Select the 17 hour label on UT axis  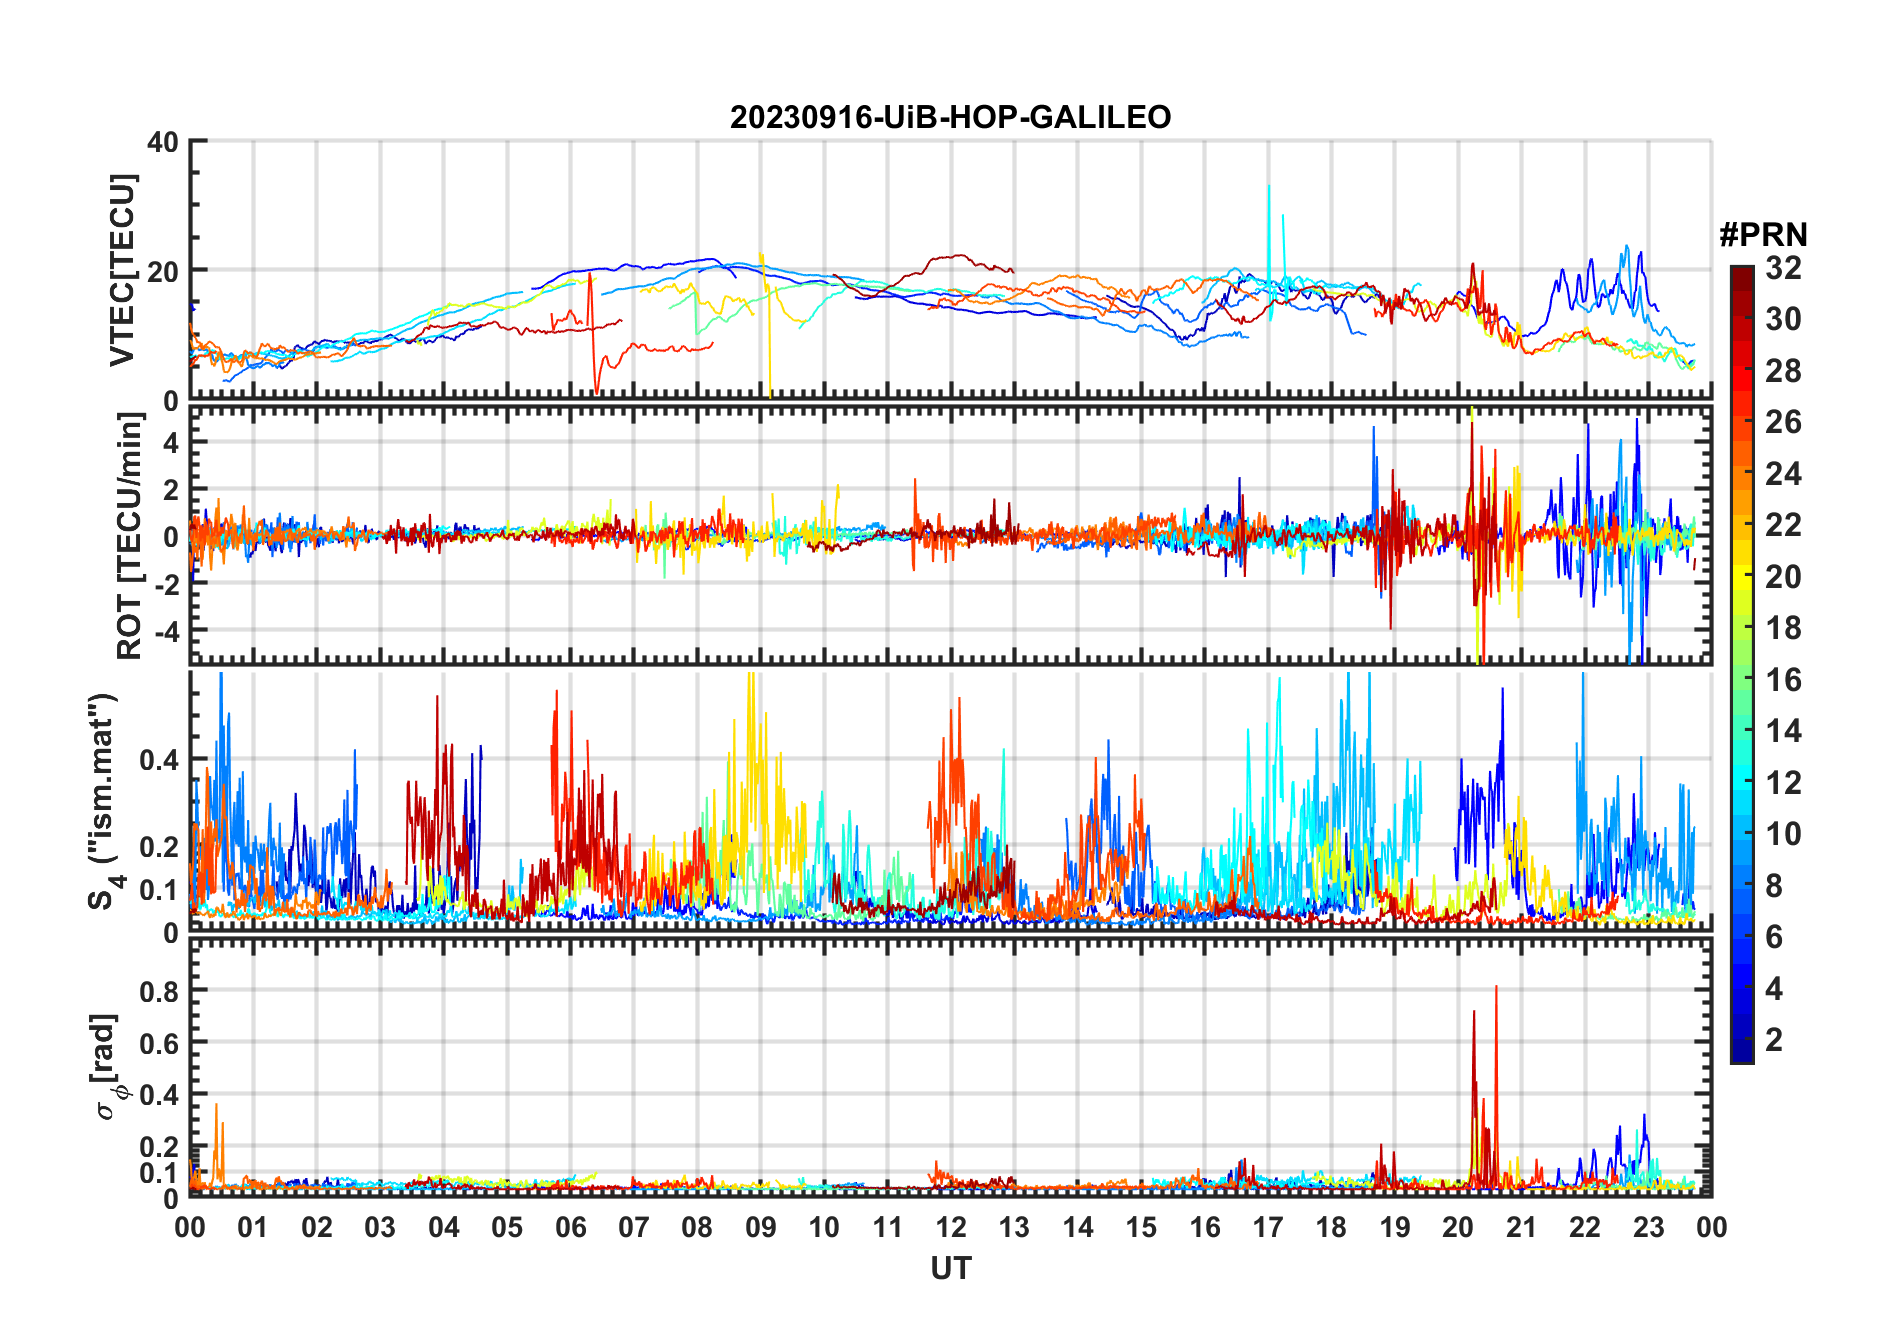[1268, 1227]
